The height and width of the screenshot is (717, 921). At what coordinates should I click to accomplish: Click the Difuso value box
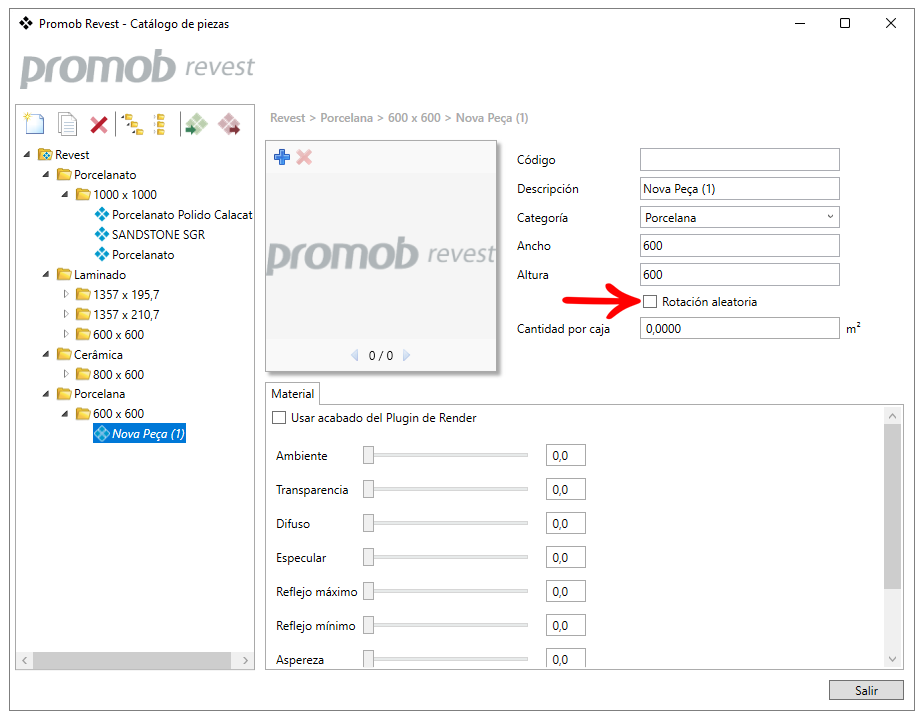[x=566, y=524]
